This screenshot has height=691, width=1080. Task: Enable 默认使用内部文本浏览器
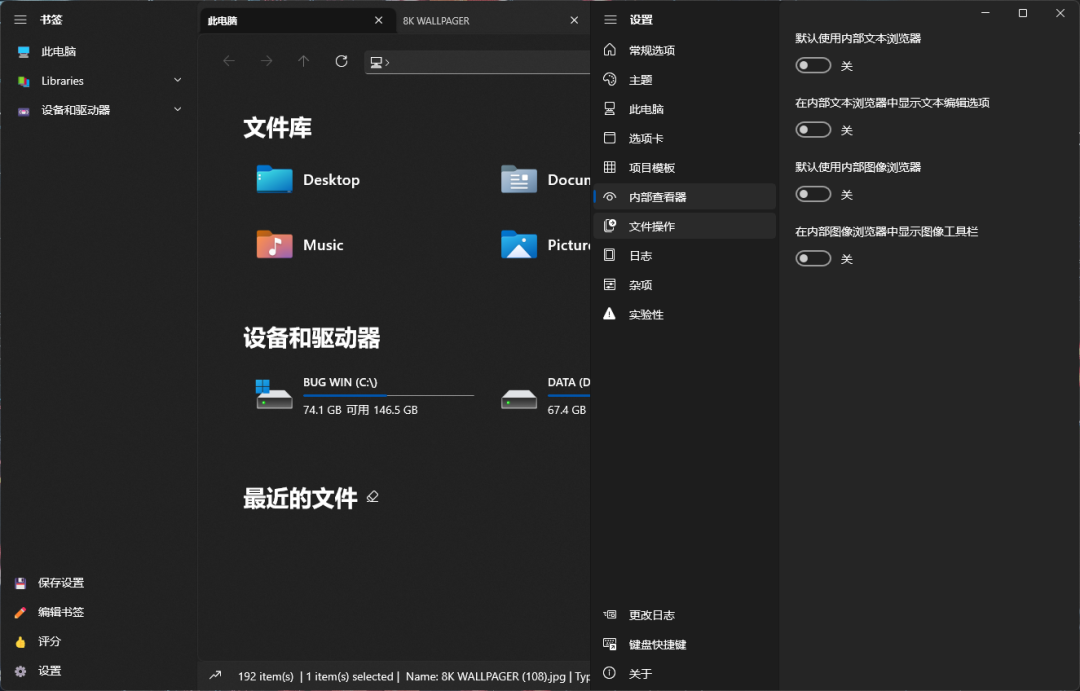point(813,65)
